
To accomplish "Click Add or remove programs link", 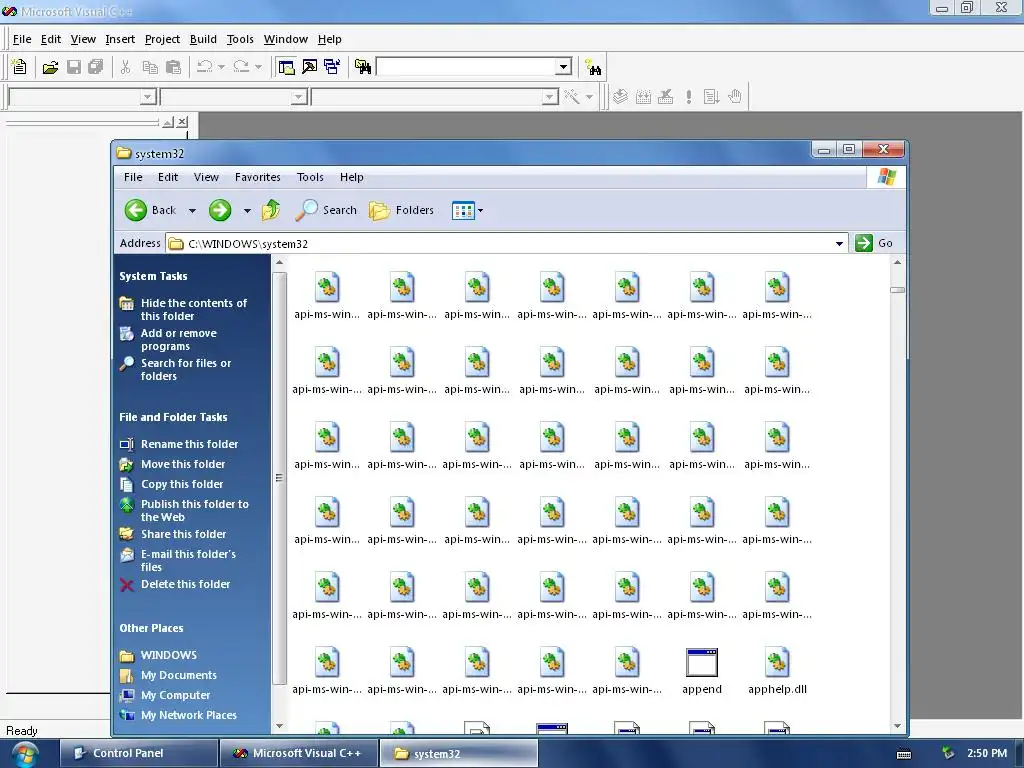I will click(178, 340).
